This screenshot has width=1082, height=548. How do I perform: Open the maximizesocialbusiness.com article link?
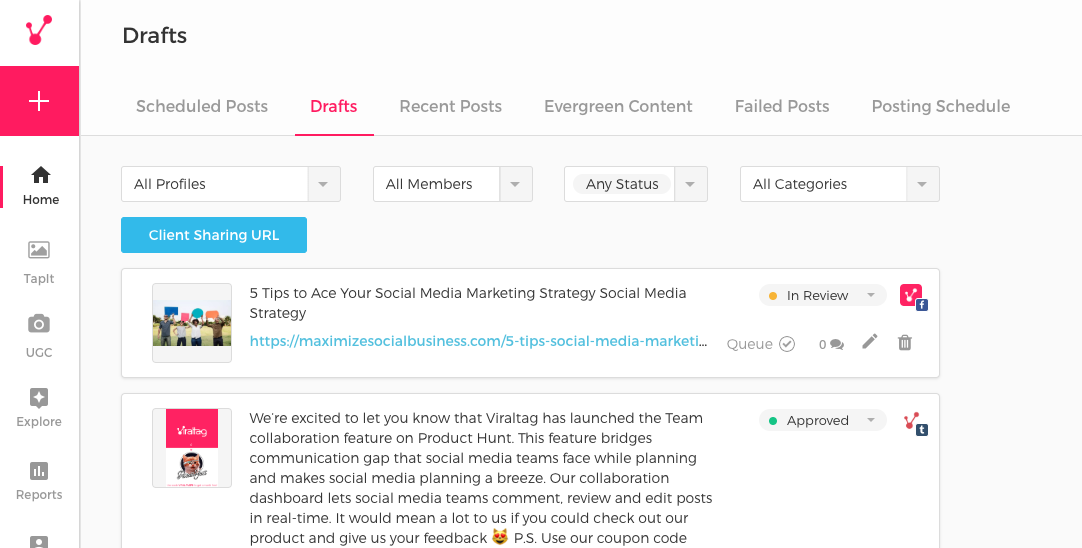pos(478,341)
